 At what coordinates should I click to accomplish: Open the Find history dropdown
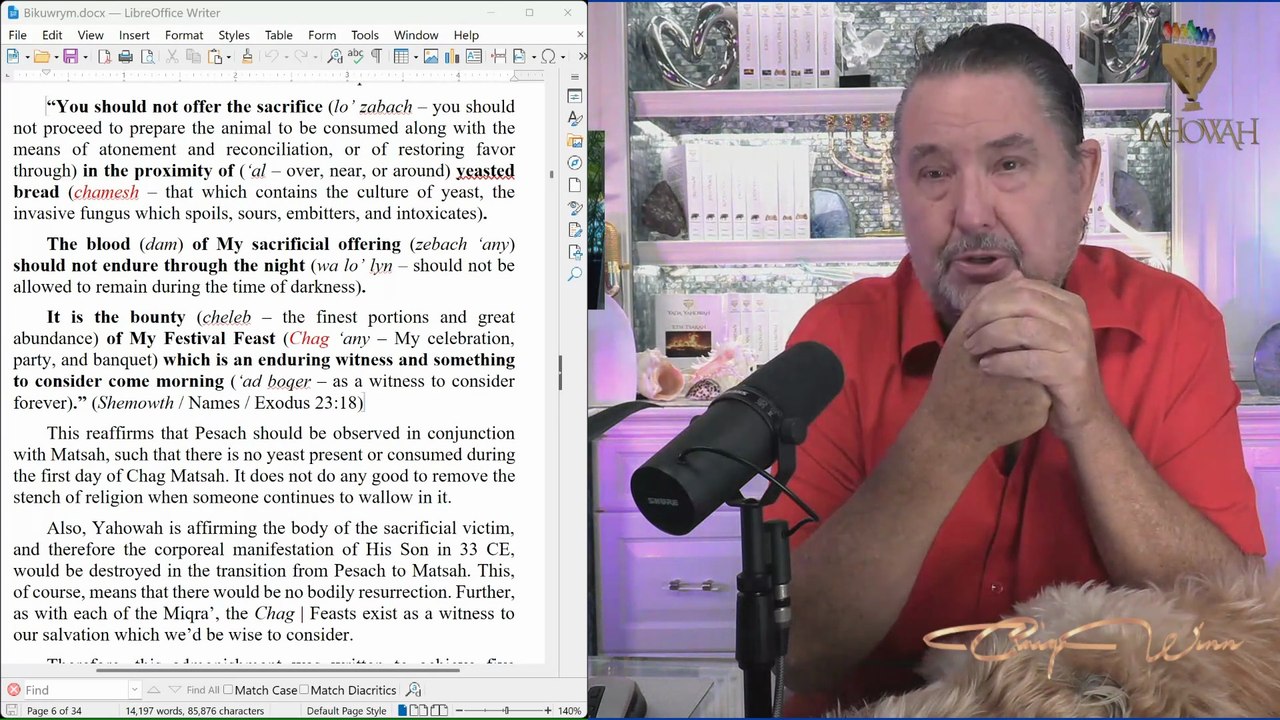[x=134, y=690]
